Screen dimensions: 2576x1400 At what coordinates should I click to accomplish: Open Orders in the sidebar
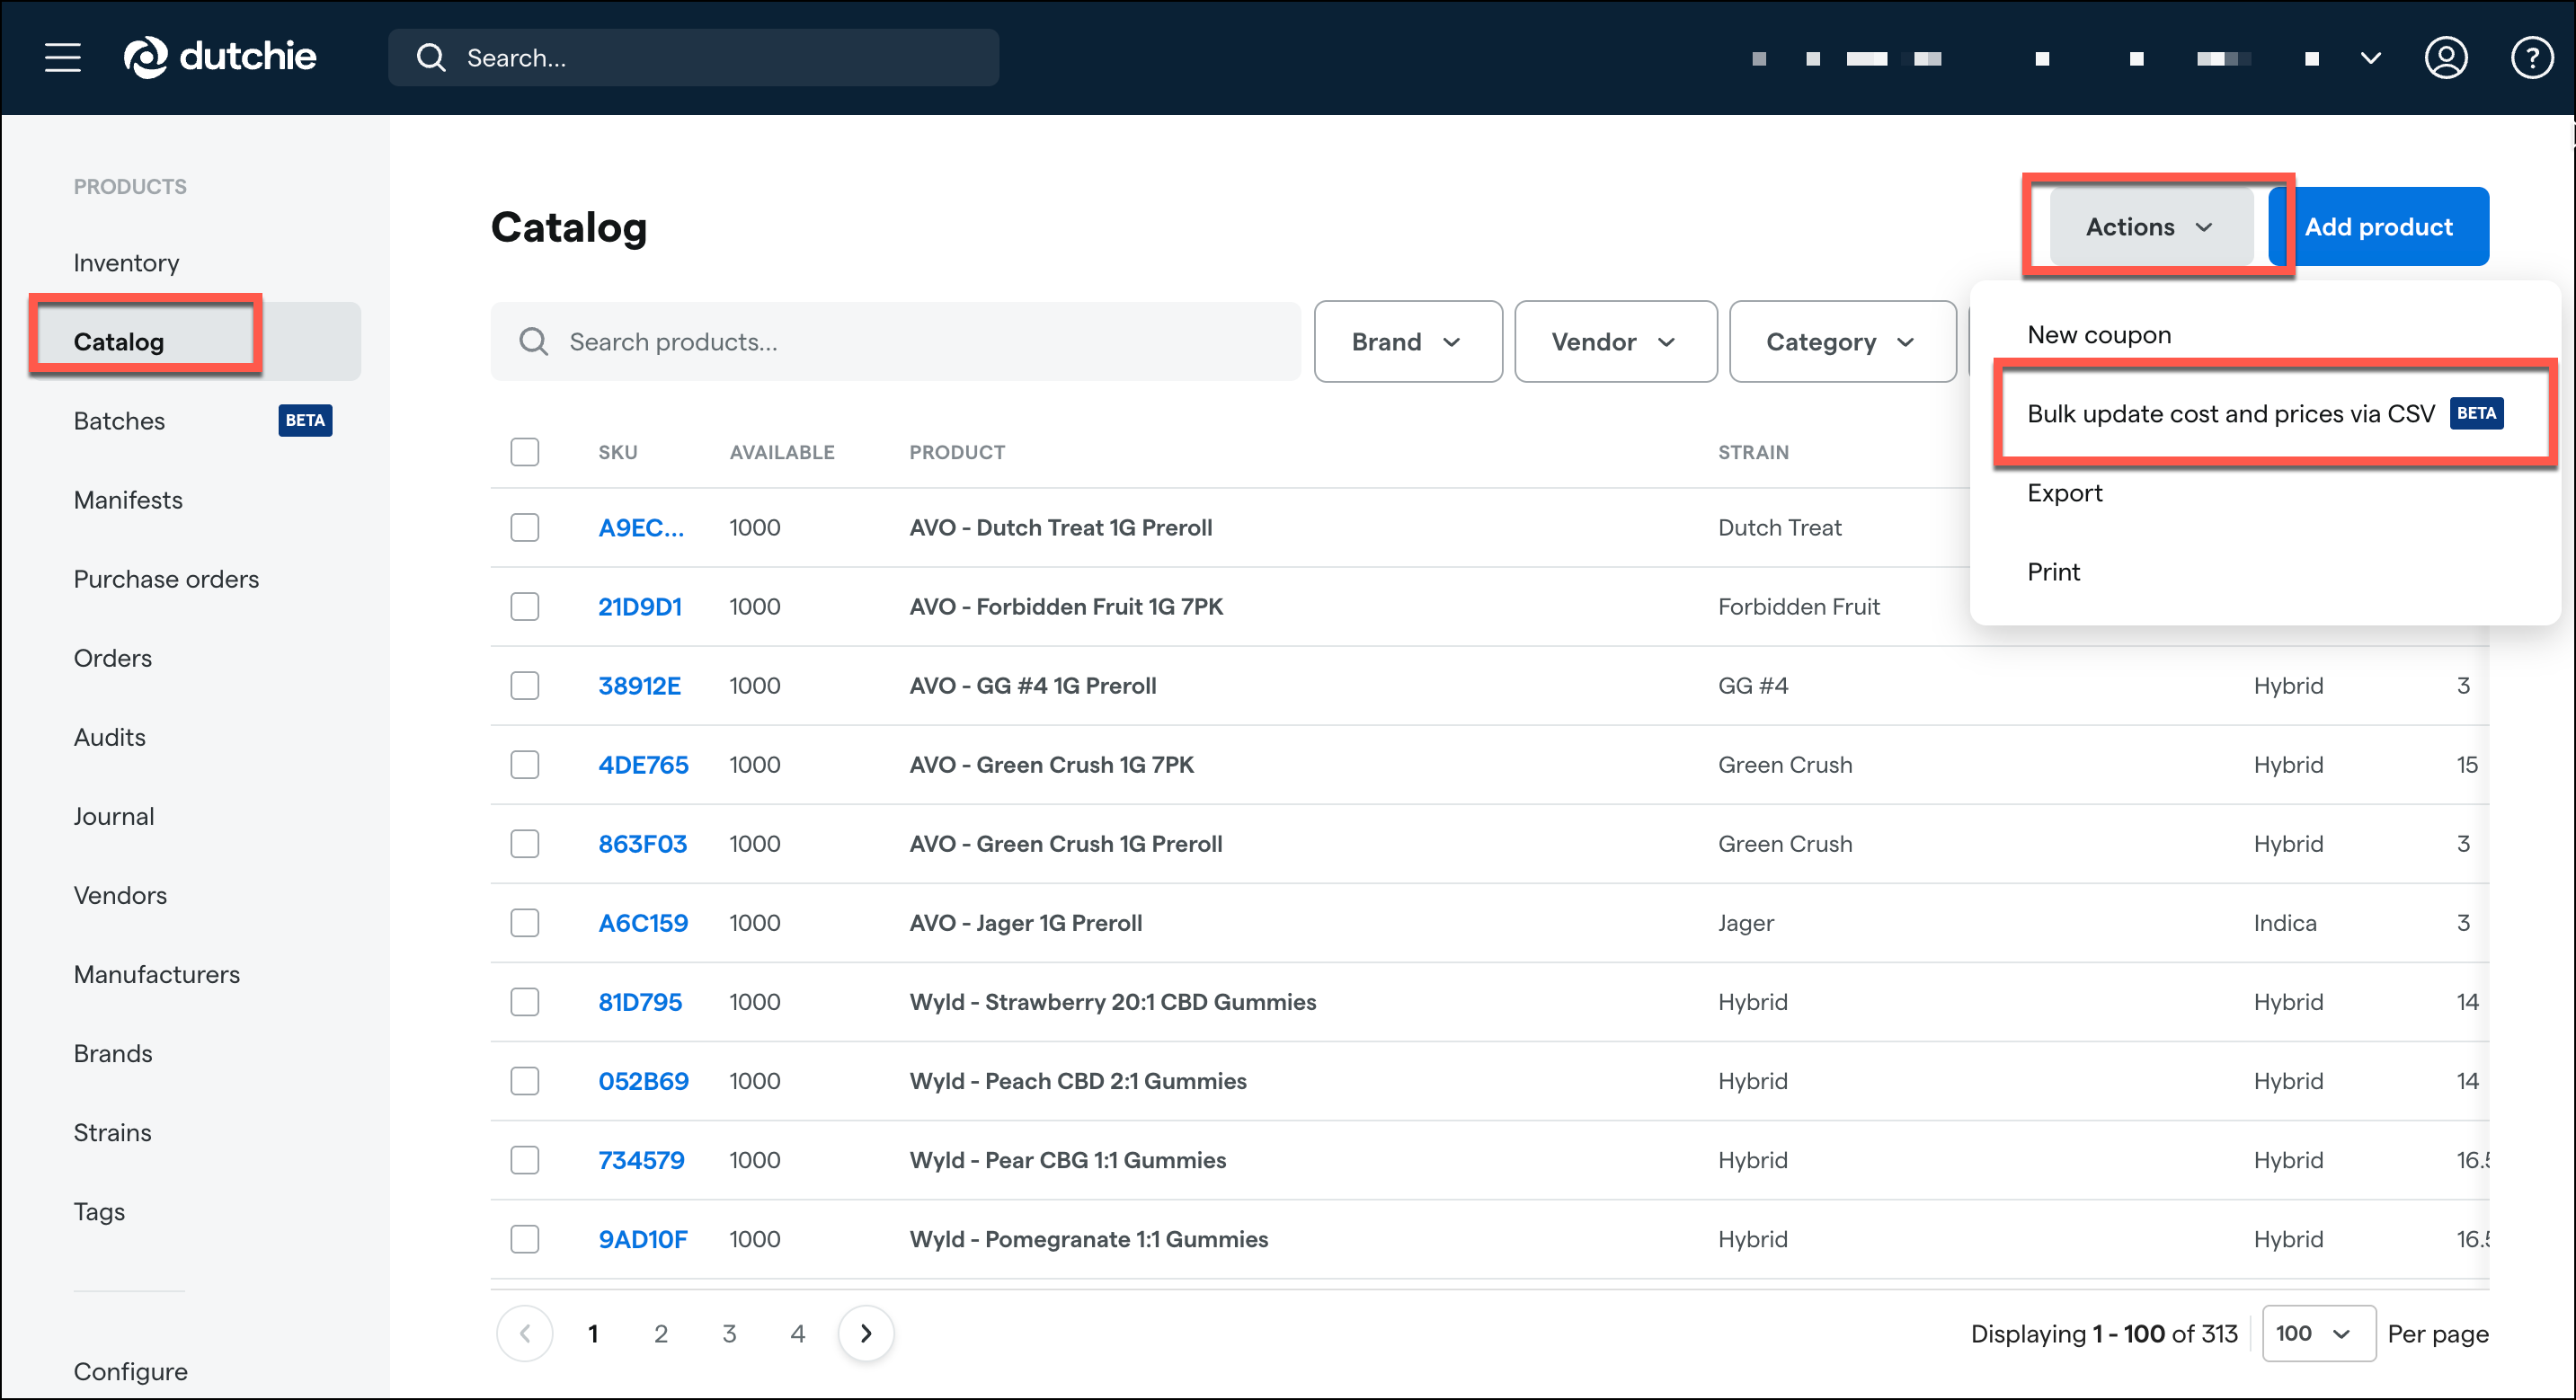[x=113, y=657]
